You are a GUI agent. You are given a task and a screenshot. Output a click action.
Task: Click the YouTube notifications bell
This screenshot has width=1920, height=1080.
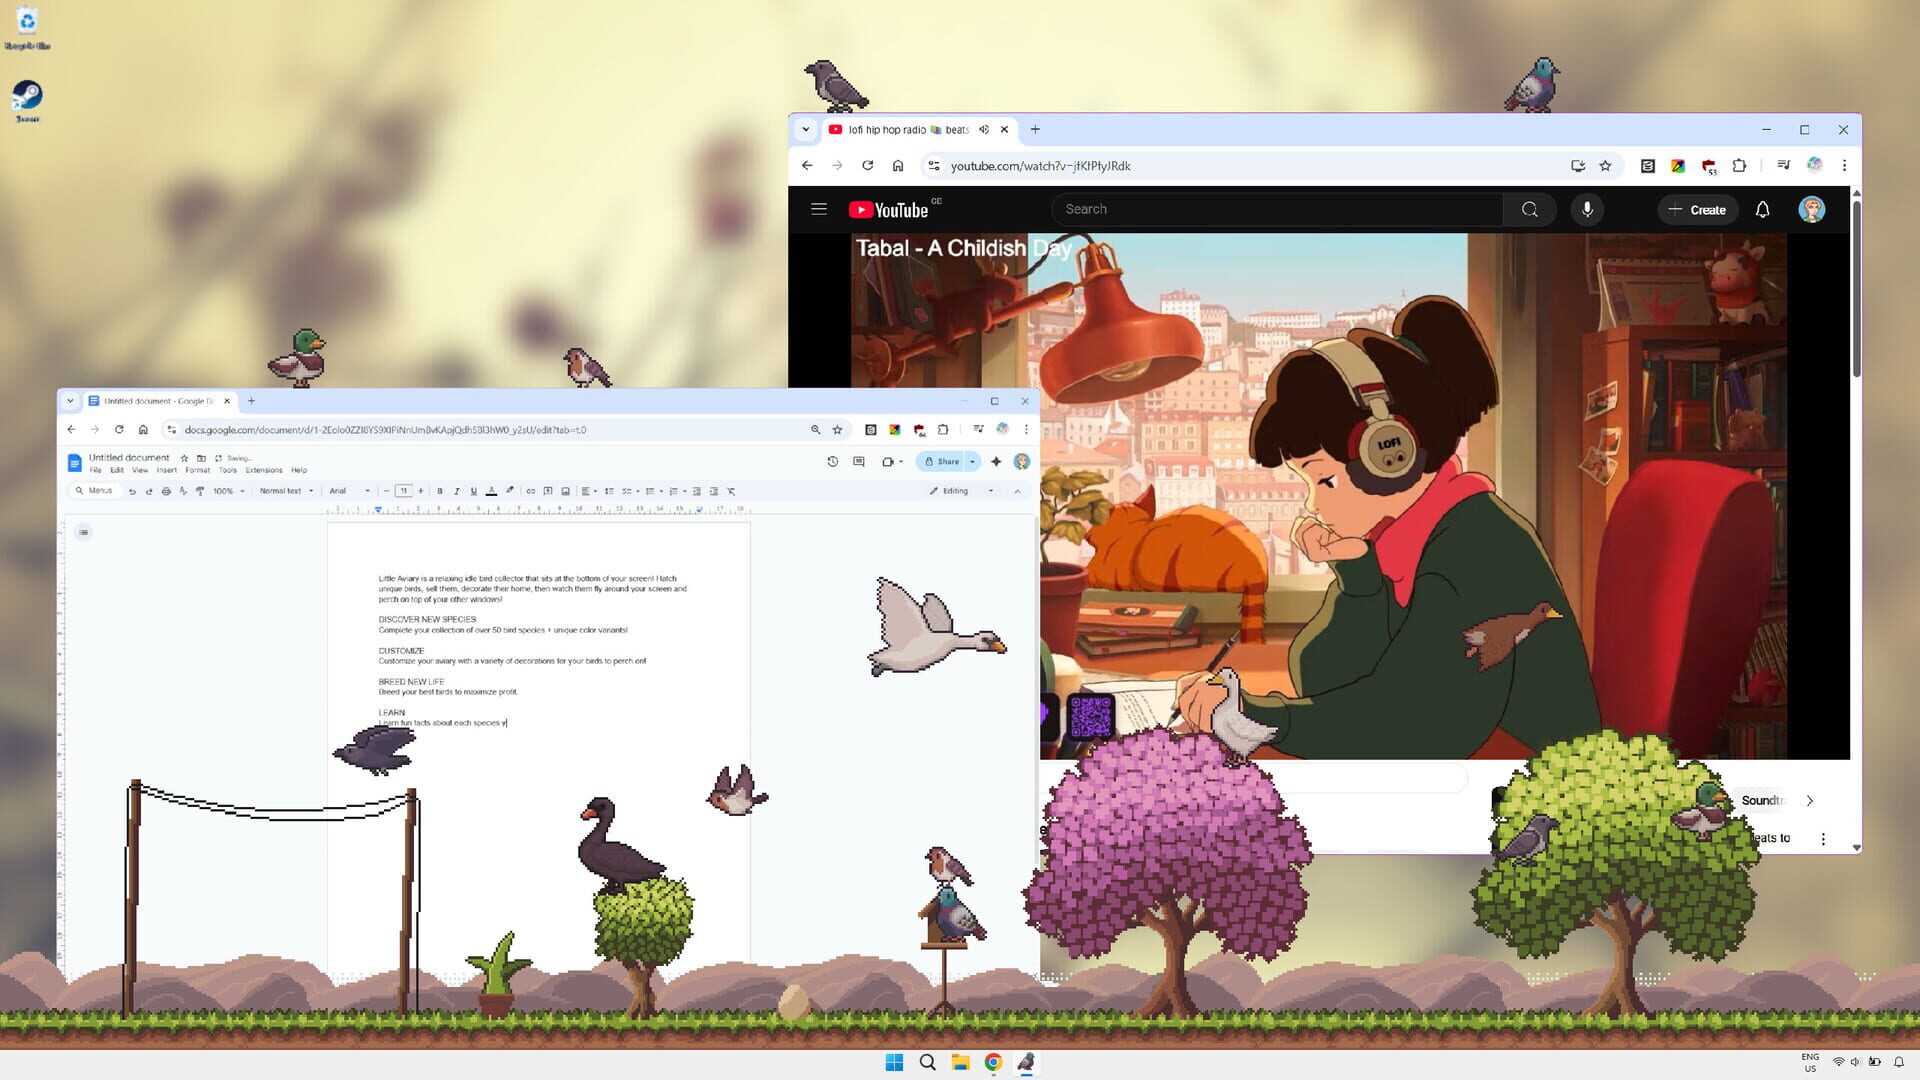(x=1762, y=209)
